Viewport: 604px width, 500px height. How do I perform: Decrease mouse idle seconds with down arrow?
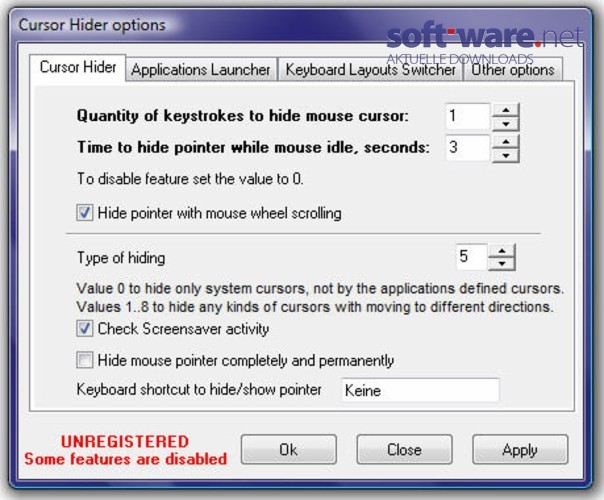click(506, 155)
